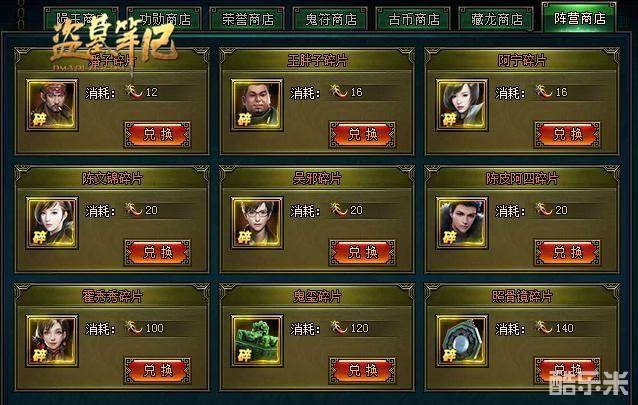The image size is (638, 405).
Task: Click the 陈皮阿四 fragment portrait
Action: 462,223
